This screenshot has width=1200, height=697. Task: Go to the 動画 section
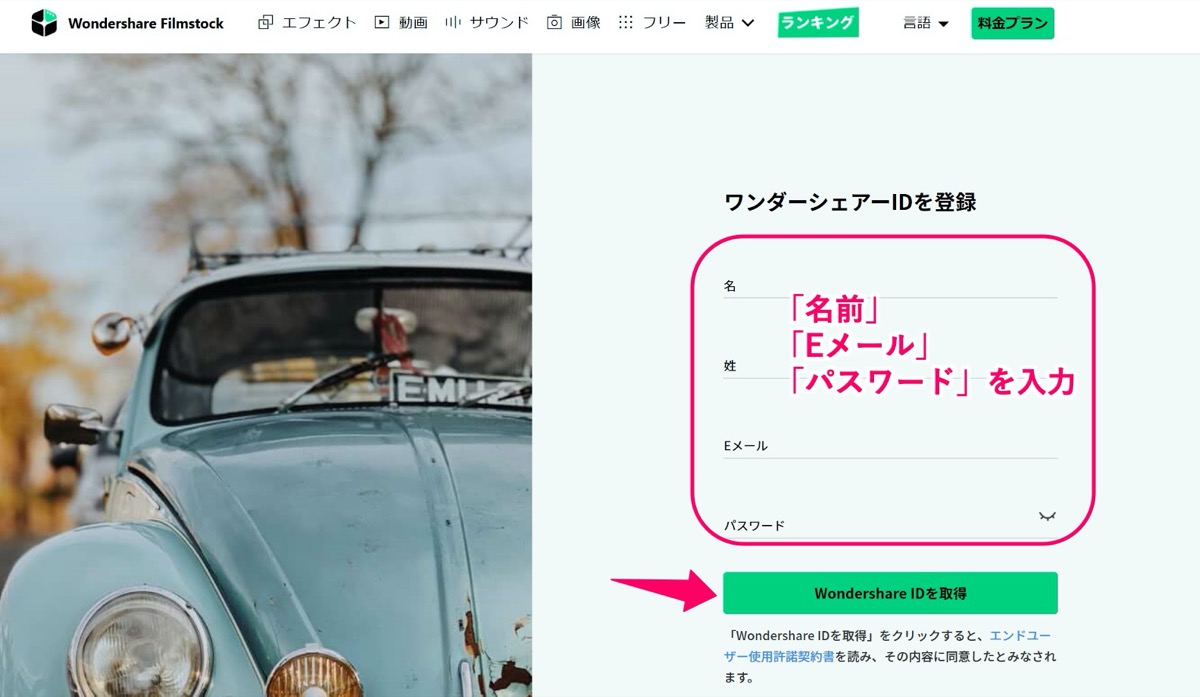pyautogui.click(x=413, y=22)
